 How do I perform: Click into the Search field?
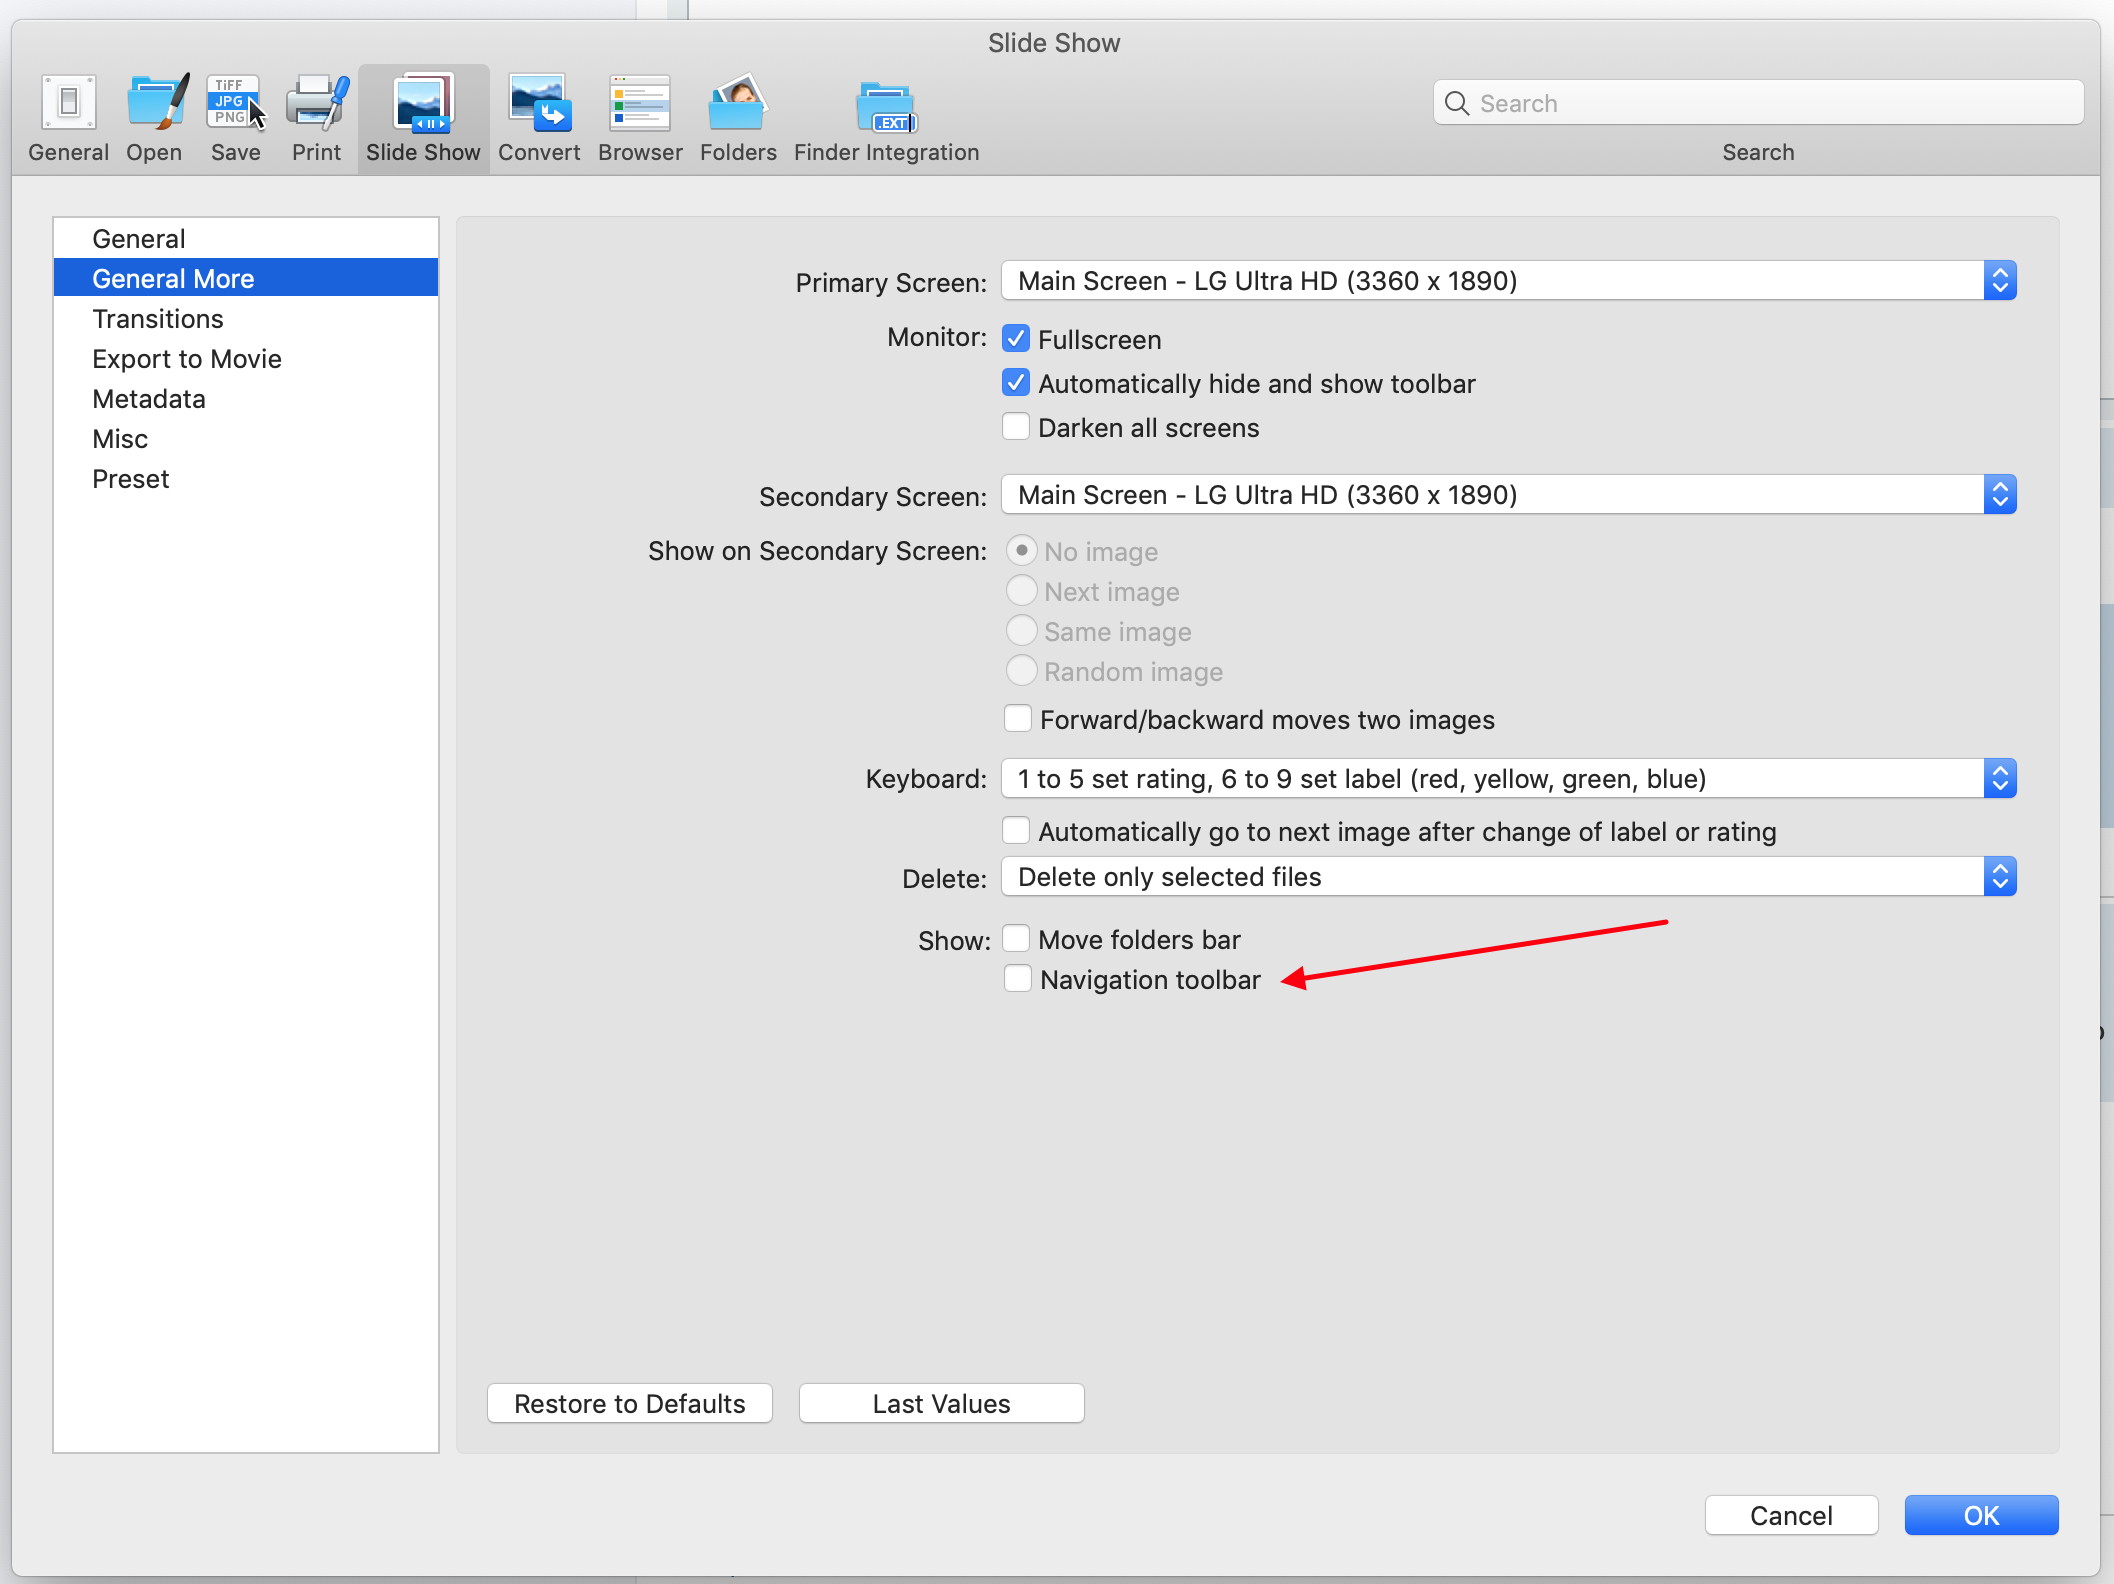pos(1758,103)
